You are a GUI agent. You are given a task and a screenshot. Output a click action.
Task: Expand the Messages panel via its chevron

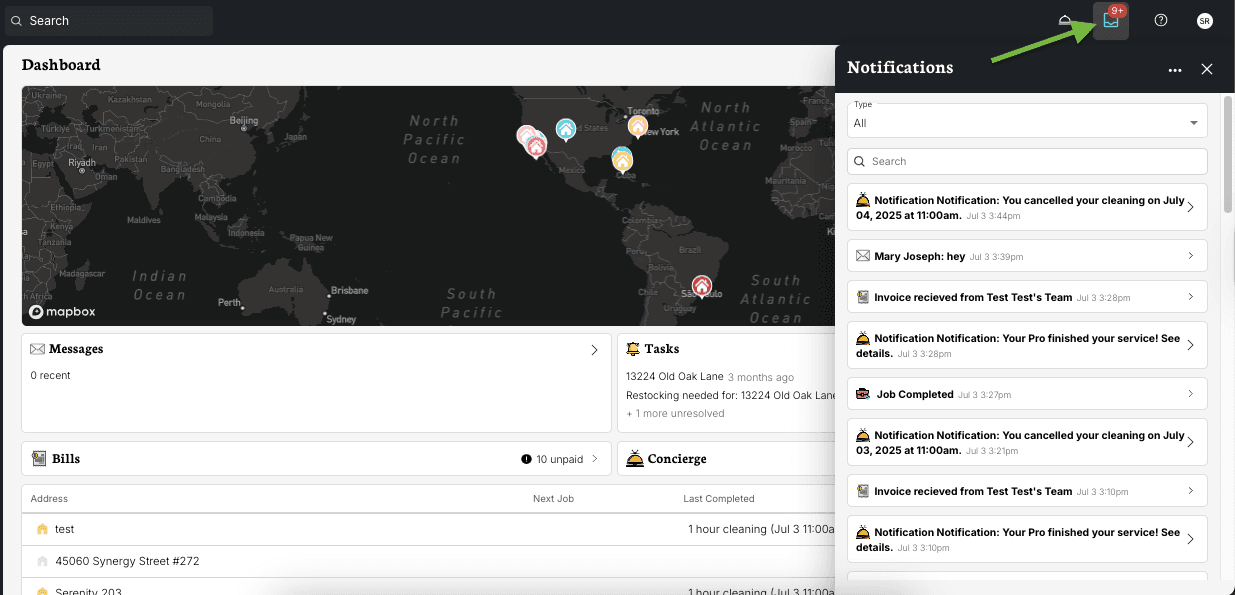(594, 349)
